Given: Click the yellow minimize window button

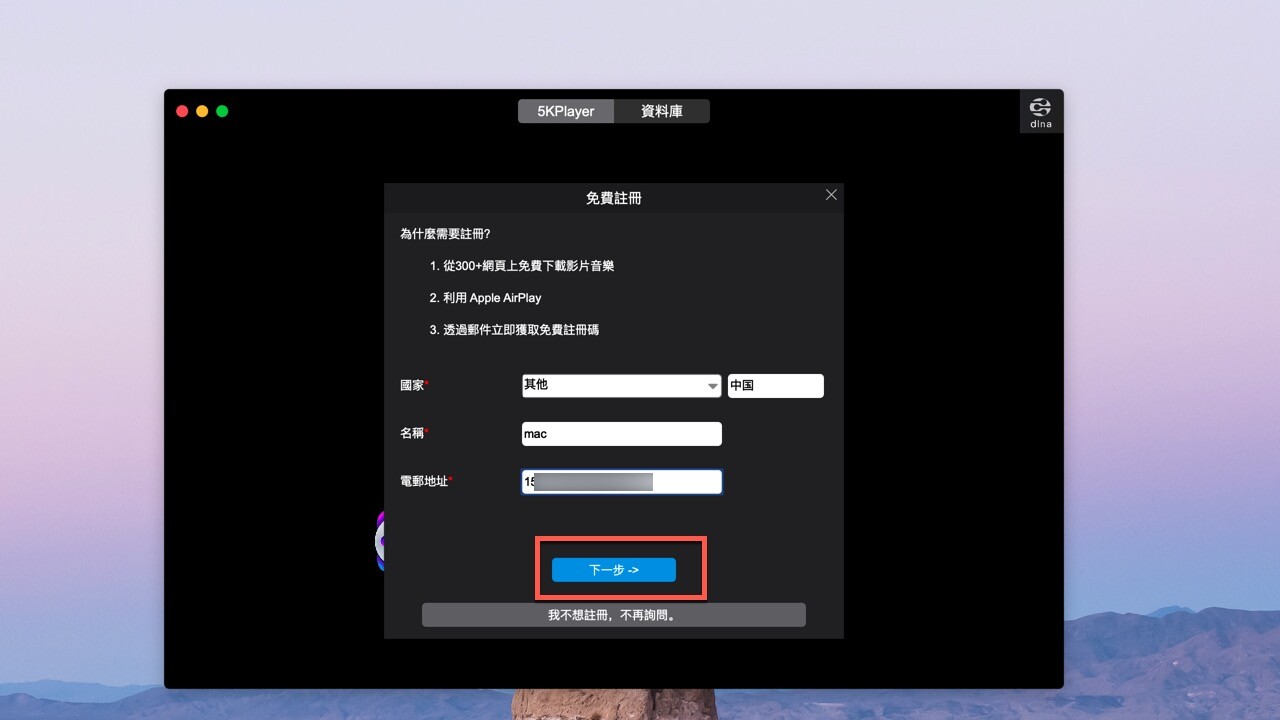Looking at the screenshot, I should click(202, 111).
